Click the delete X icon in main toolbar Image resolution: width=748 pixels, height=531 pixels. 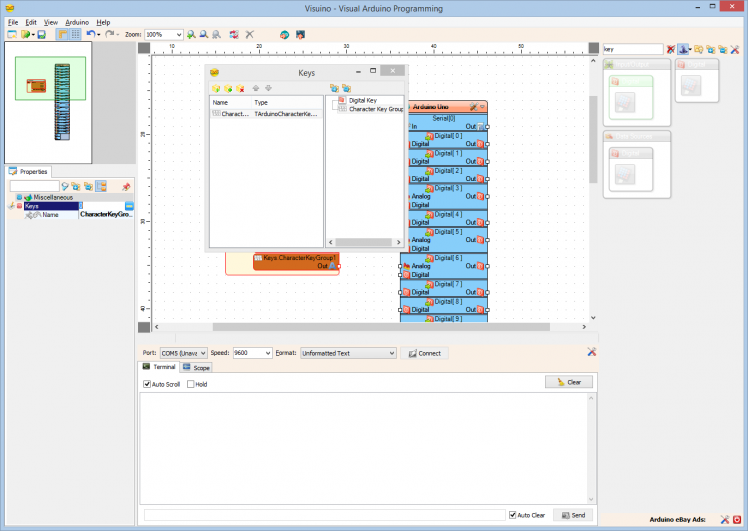pyautogui.click(x=249, y=34)
